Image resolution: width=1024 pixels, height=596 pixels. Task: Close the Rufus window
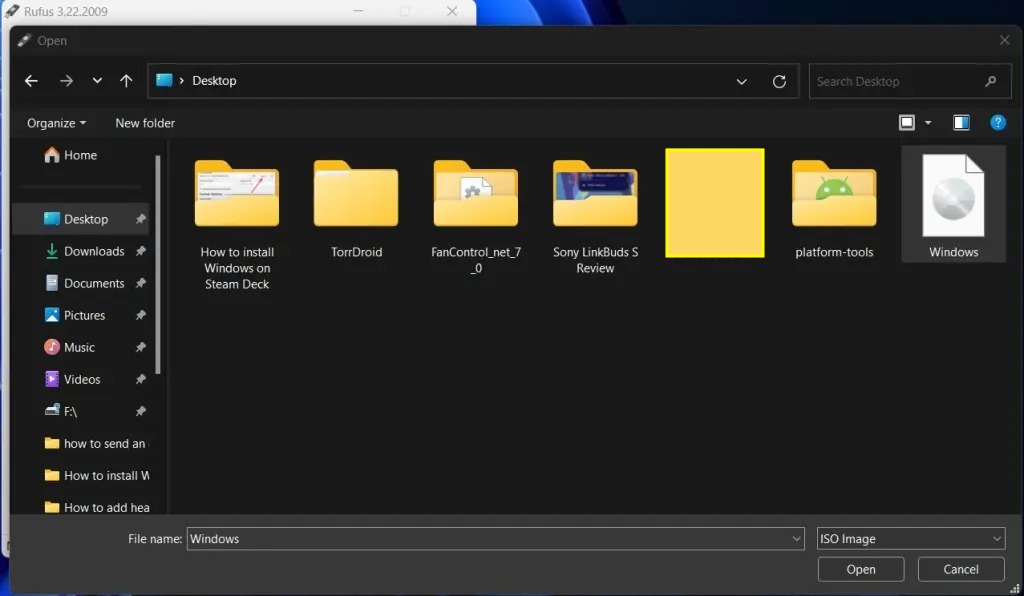pyautogui.click(x=452, y=11)
